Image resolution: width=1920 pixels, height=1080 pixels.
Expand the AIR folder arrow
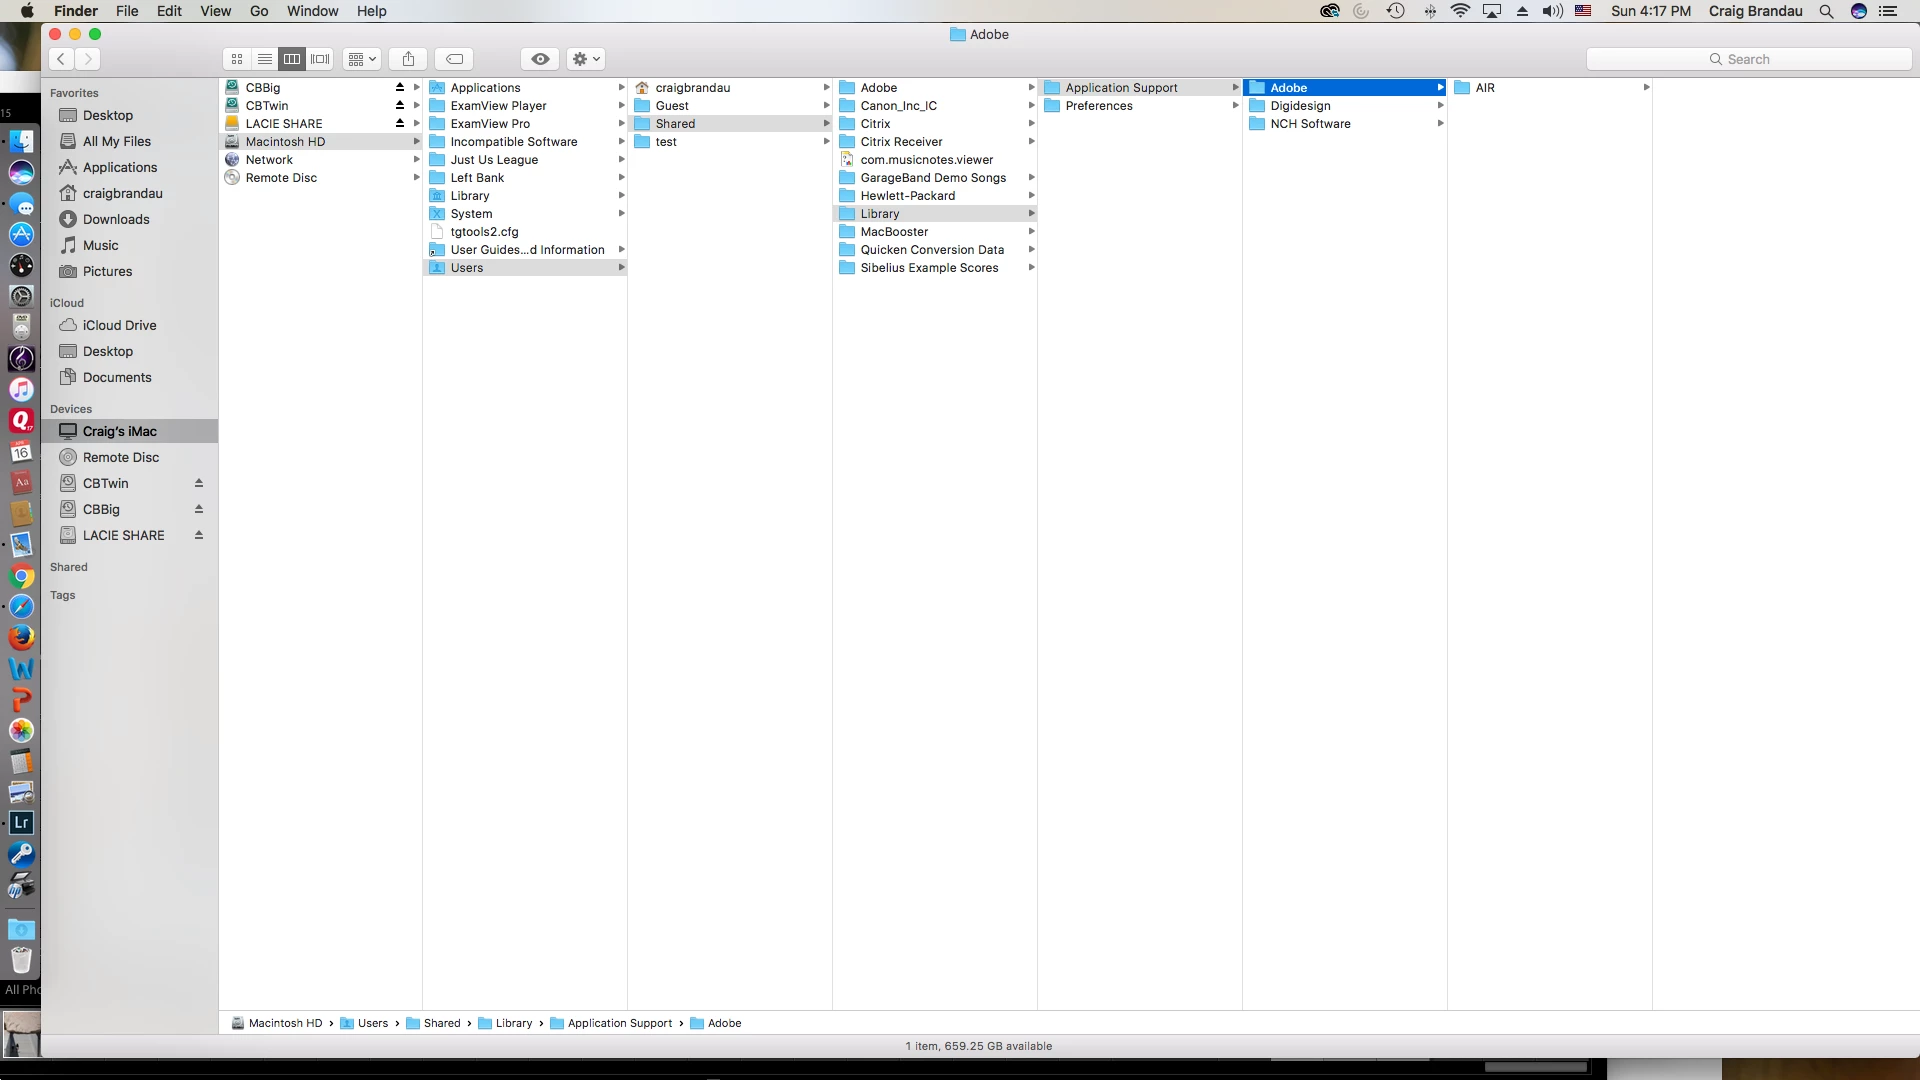pos(1646,87)
